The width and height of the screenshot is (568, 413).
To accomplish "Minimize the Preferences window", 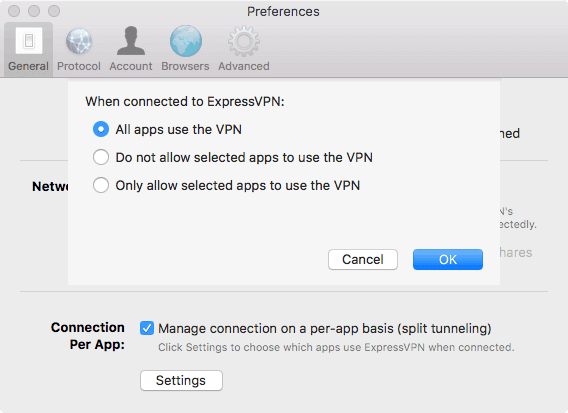I will [34, 11].
